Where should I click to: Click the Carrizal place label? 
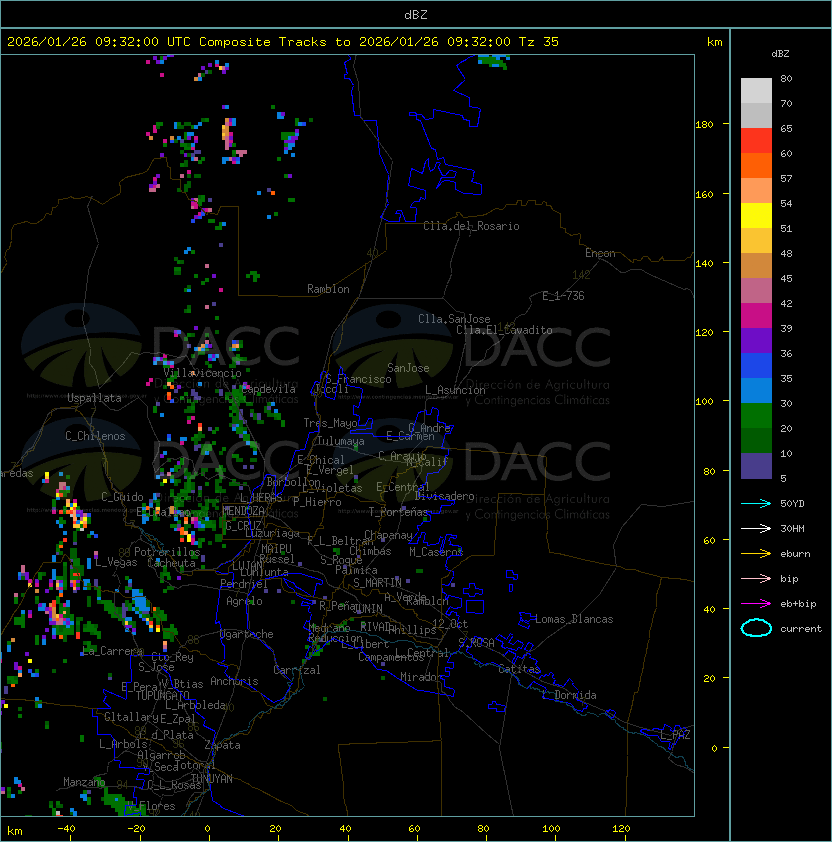coord(296,670)
